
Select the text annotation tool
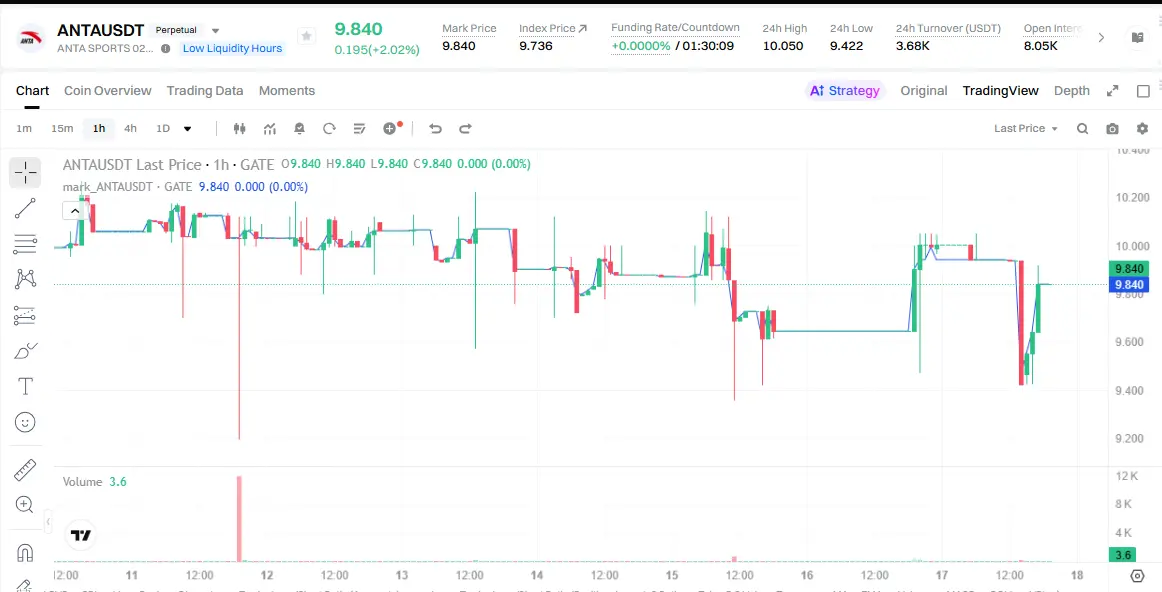(x=25, y=386)
